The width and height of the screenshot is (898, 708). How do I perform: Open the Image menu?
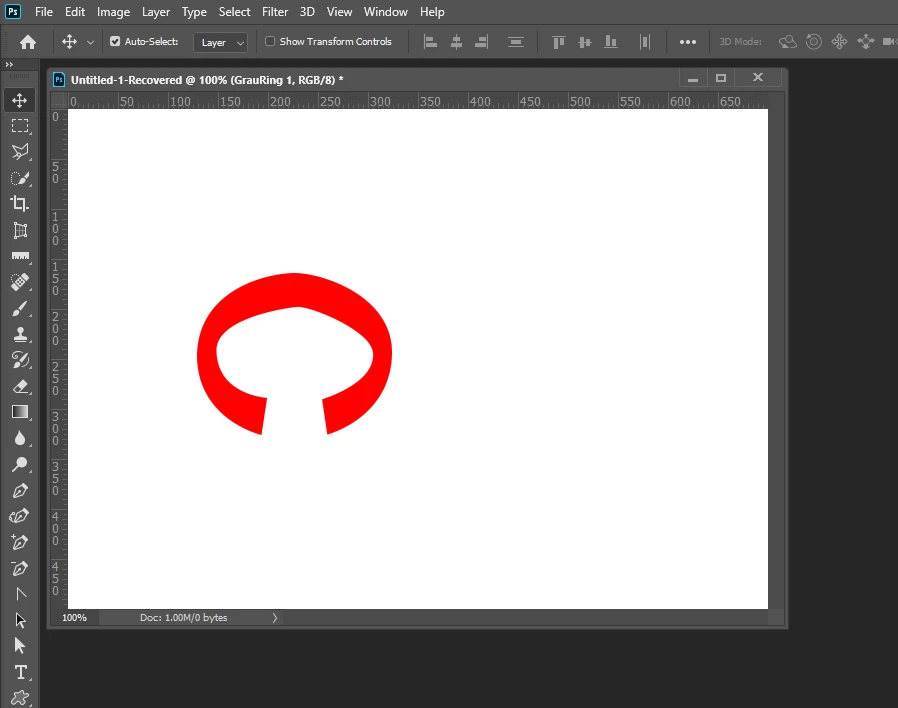pyautogui.click(x=113, y=11)
